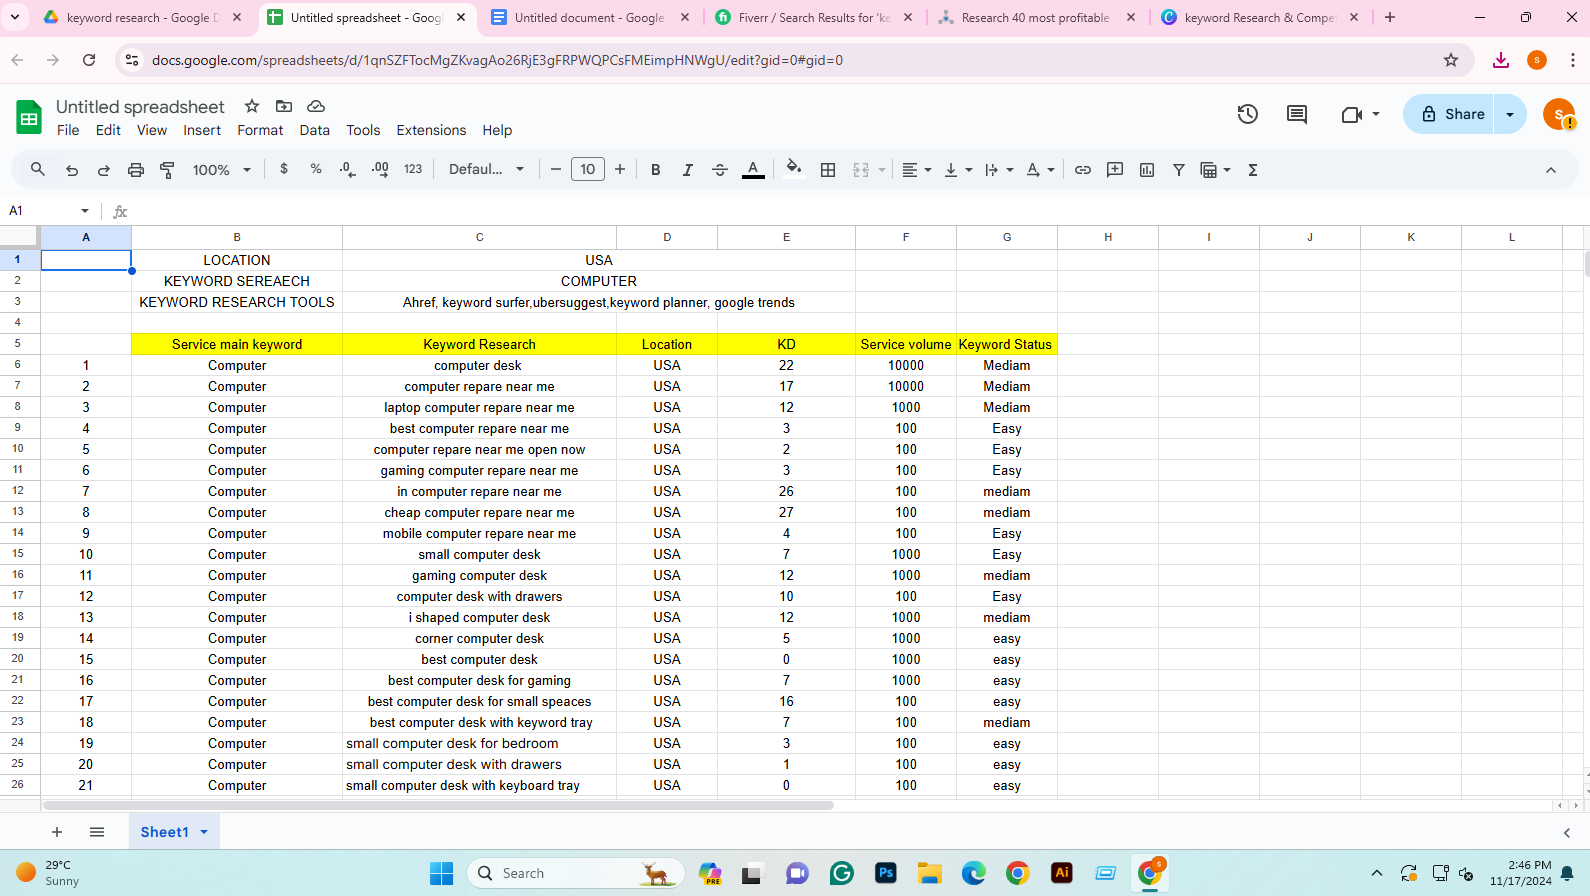The width and height of the screenshot is (1590, 896).
Task: Click the Insert chart icon
Action: (1147, 170)
